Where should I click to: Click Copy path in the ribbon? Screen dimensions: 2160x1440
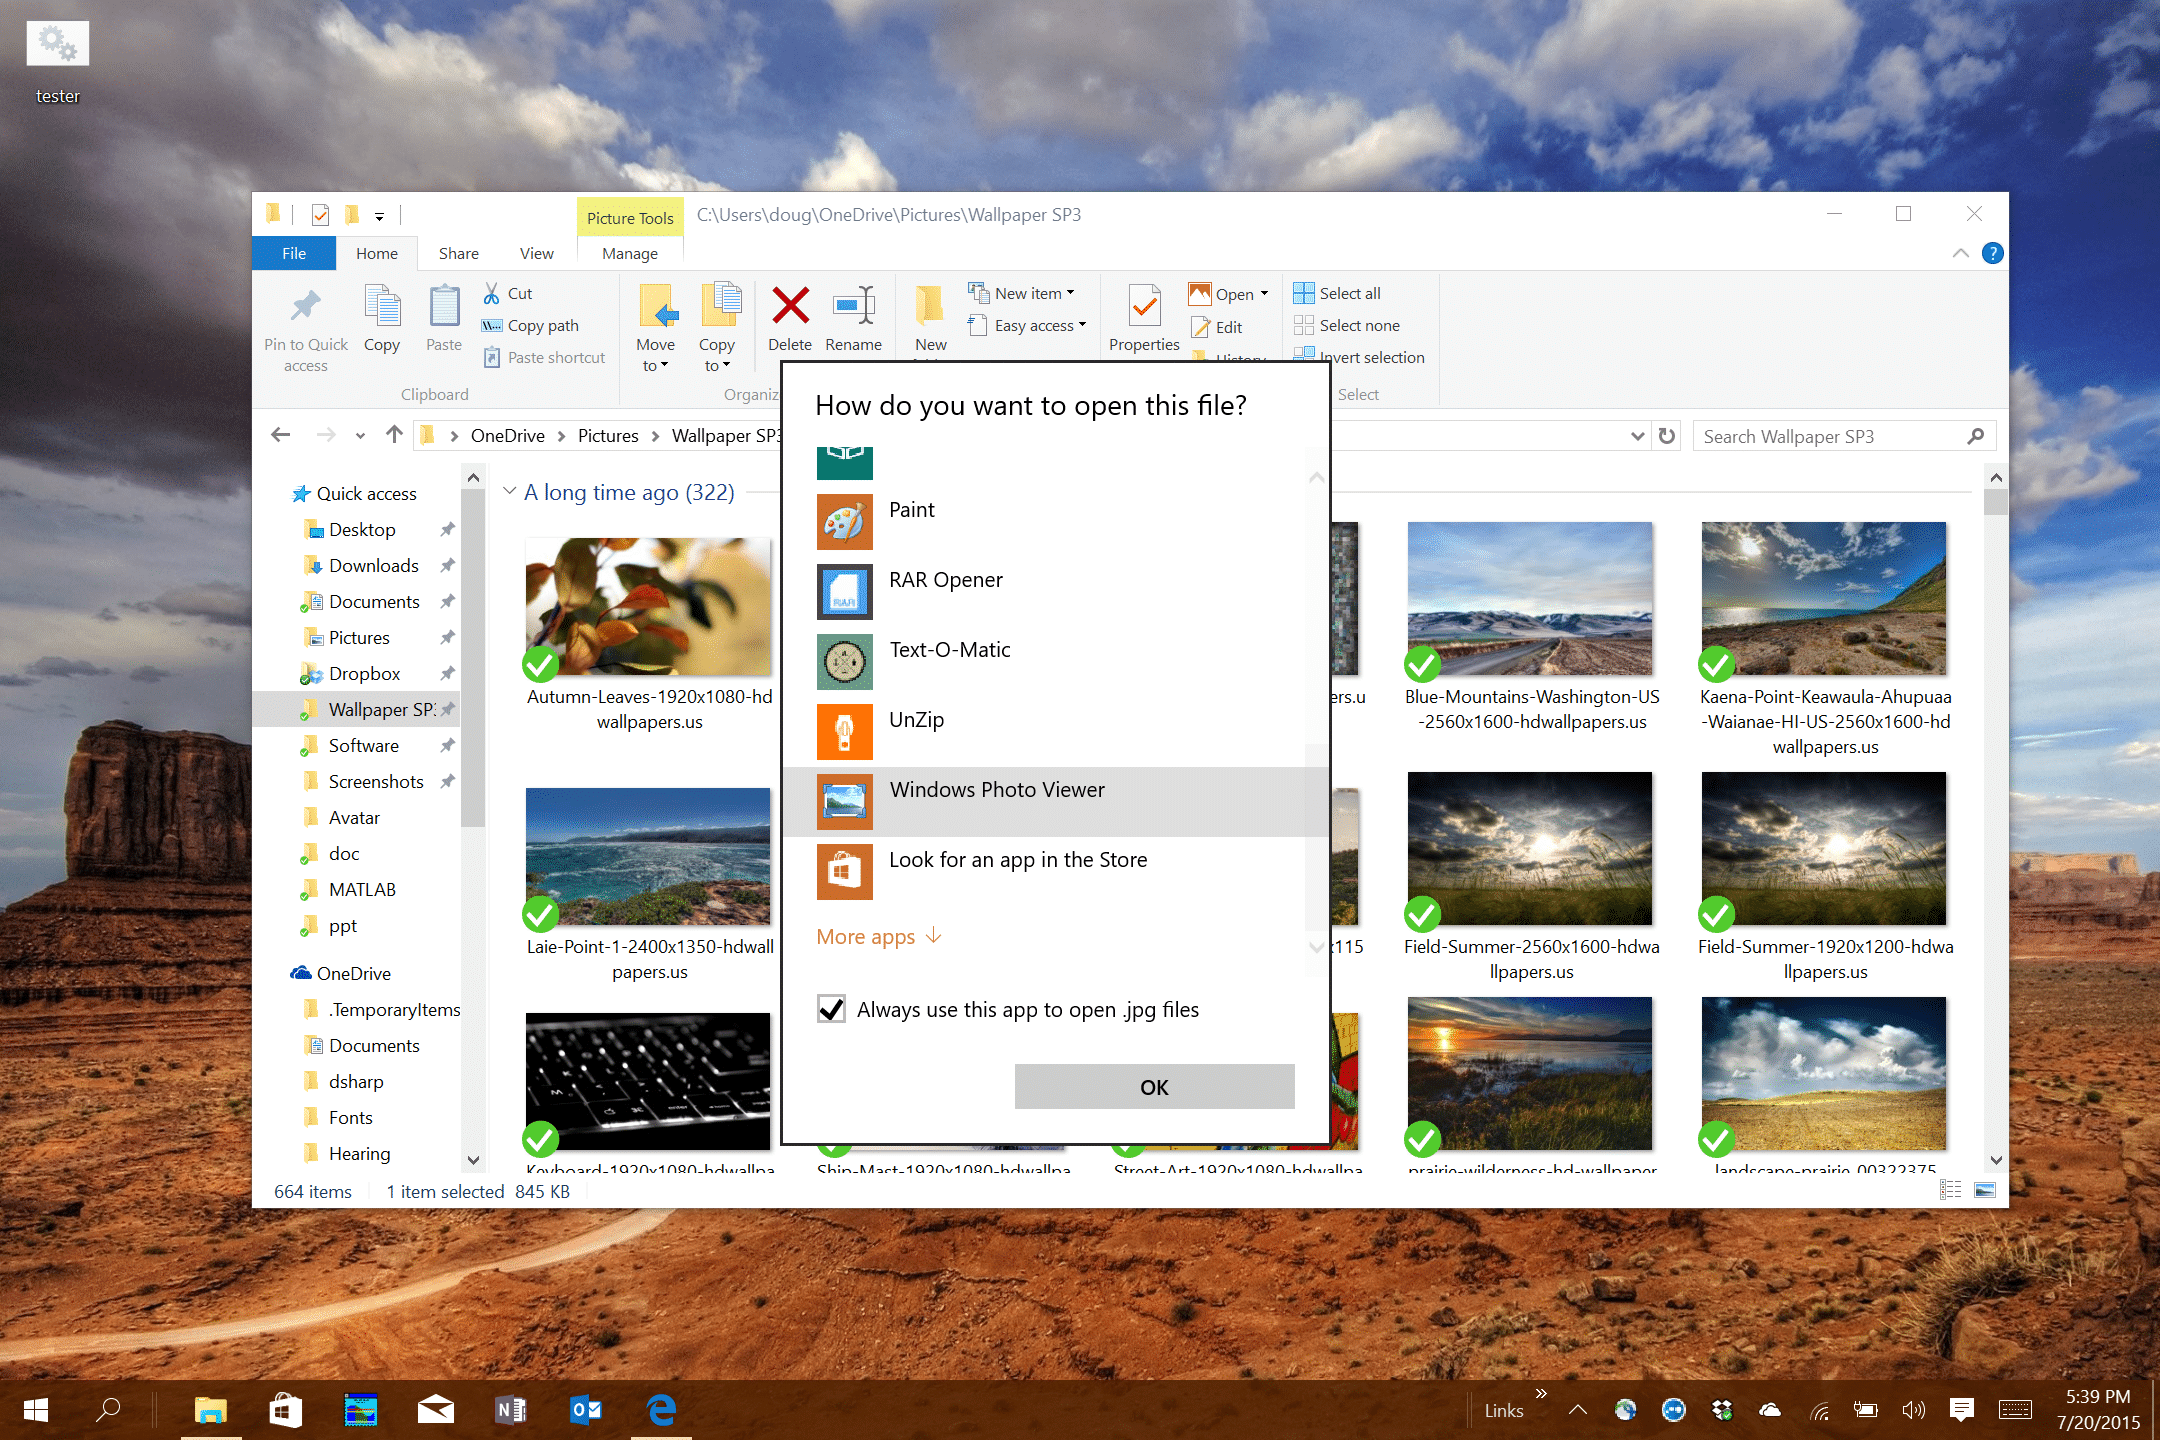coord(531,325)
